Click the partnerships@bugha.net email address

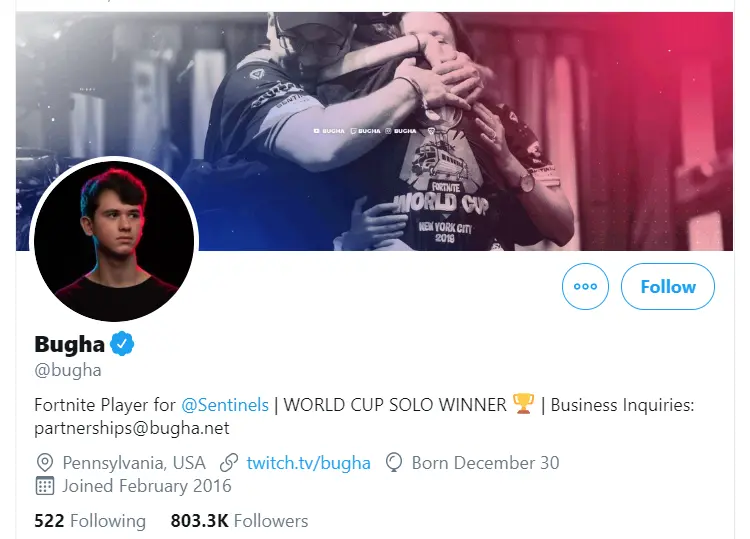132,428
